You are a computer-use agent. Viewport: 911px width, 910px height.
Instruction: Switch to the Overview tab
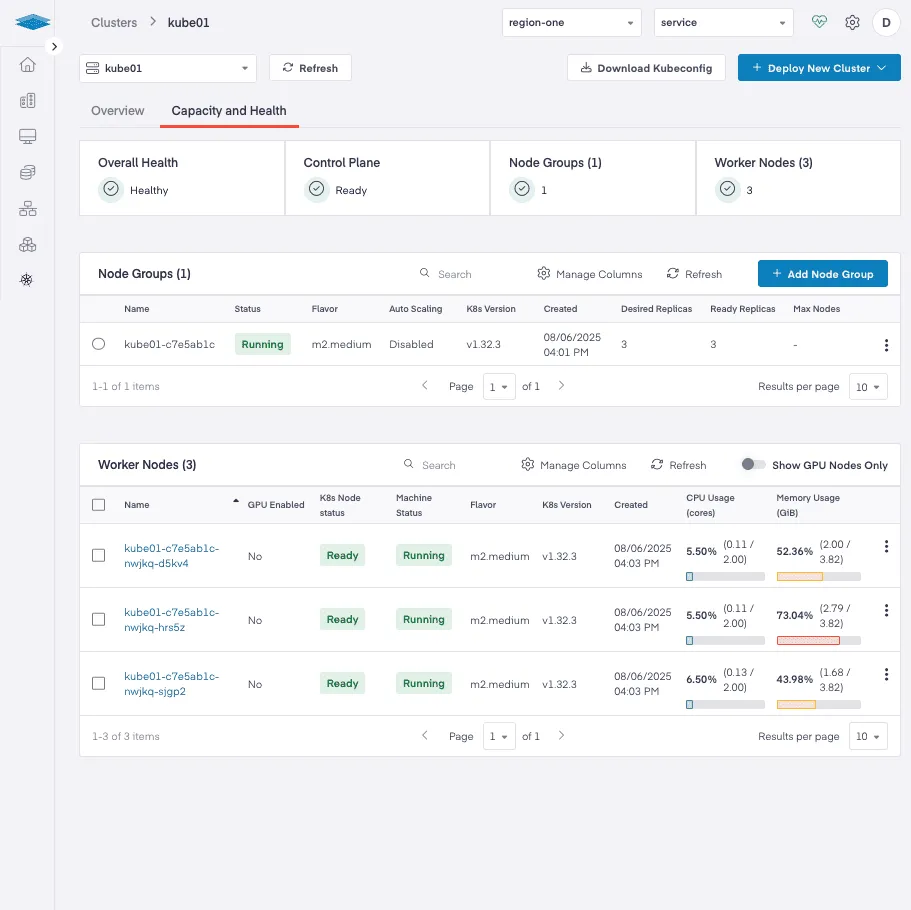pyautogui.click(x=117, y=111)
